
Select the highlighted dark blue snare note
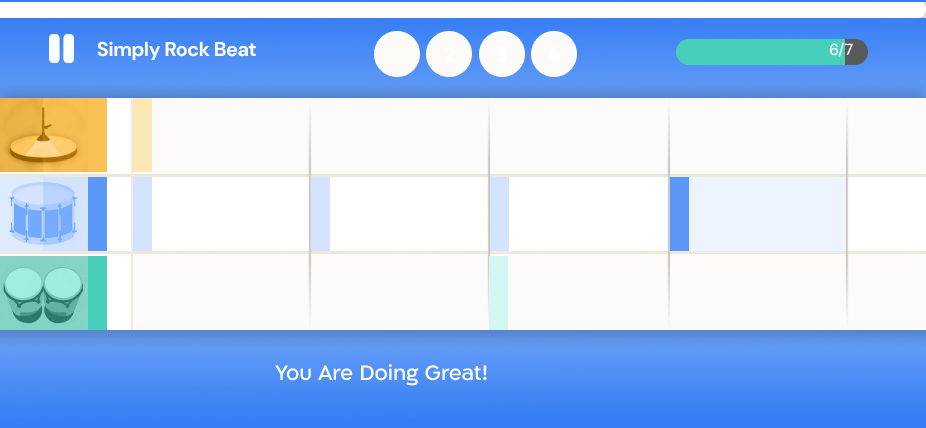coord(679,214)
